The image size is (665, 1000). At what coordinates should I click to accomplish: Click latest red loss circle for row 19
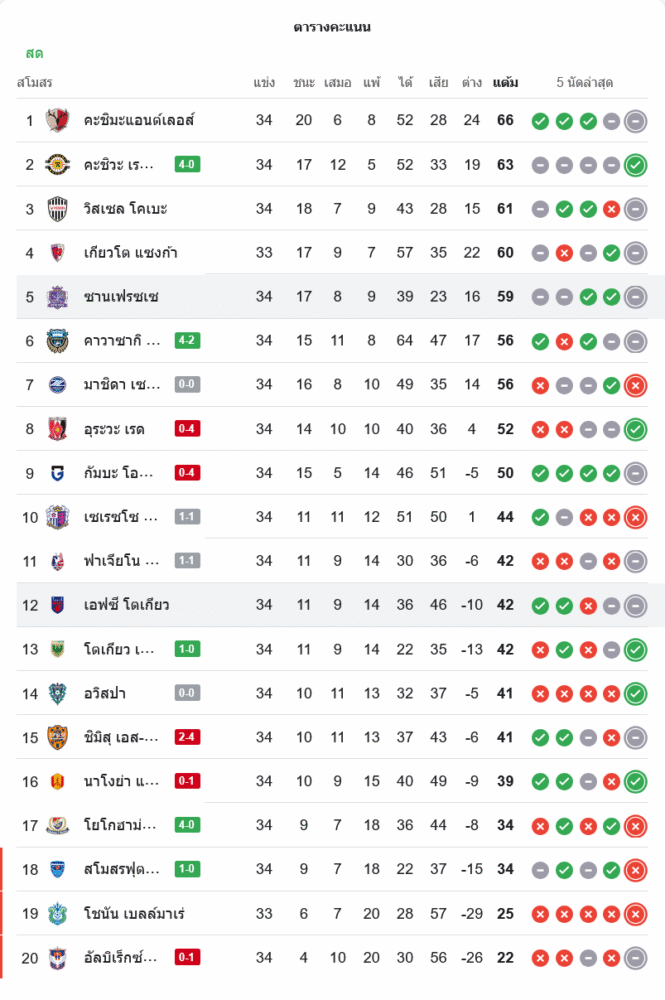coord(635,913)
